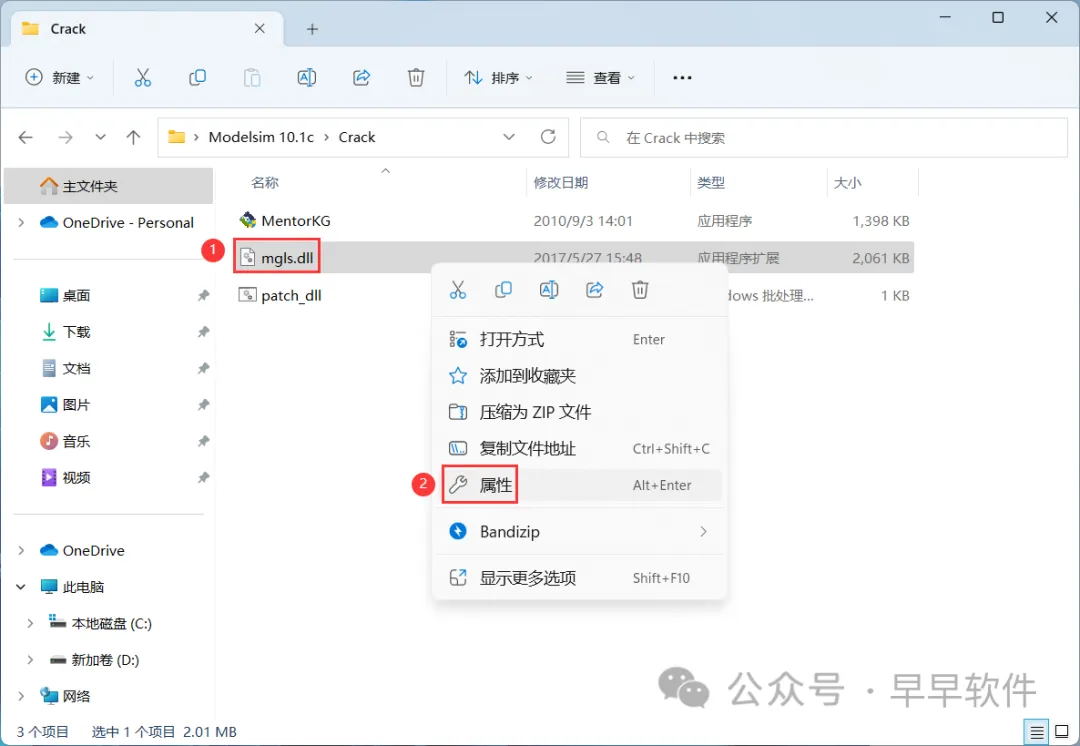
Task: Choose 复制文件地址 in the context menu
Action: 579,449
